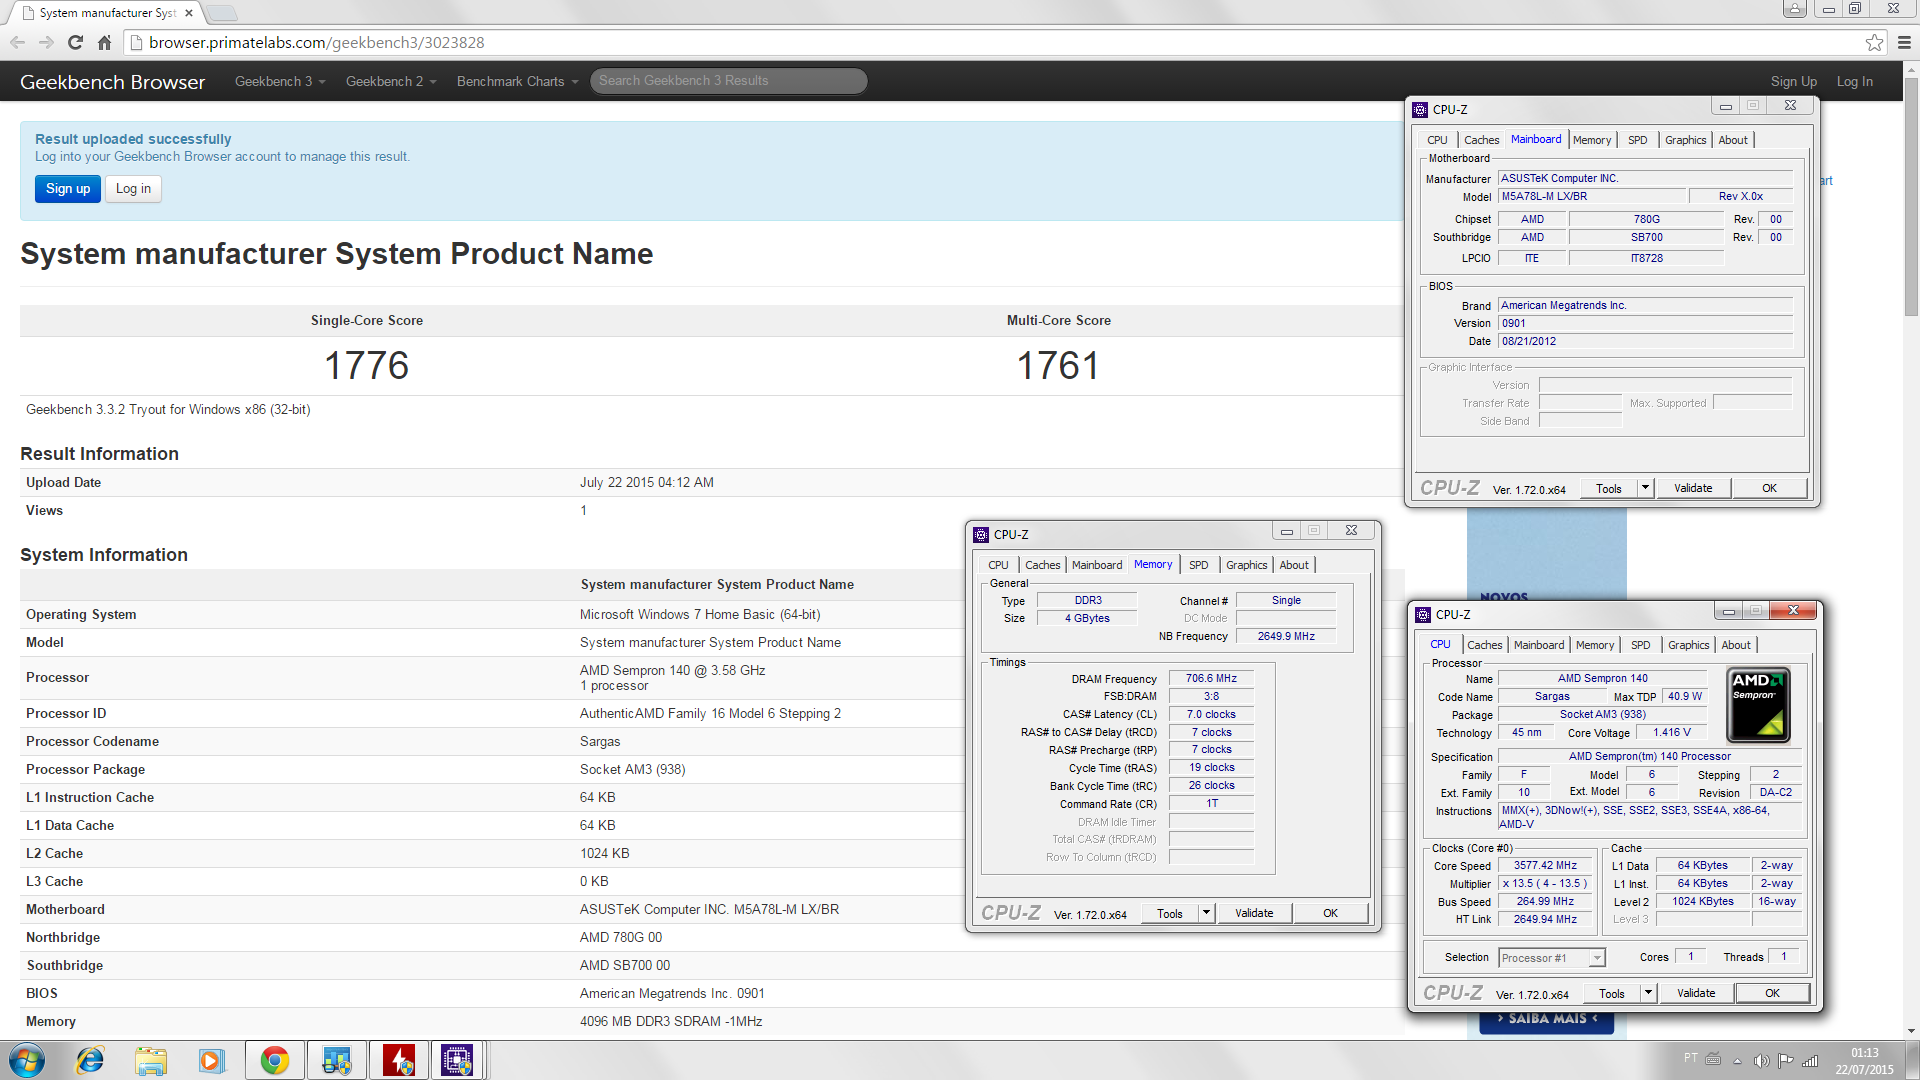
Task: Click the Geekbench Browser logo link
Action: 112,82
